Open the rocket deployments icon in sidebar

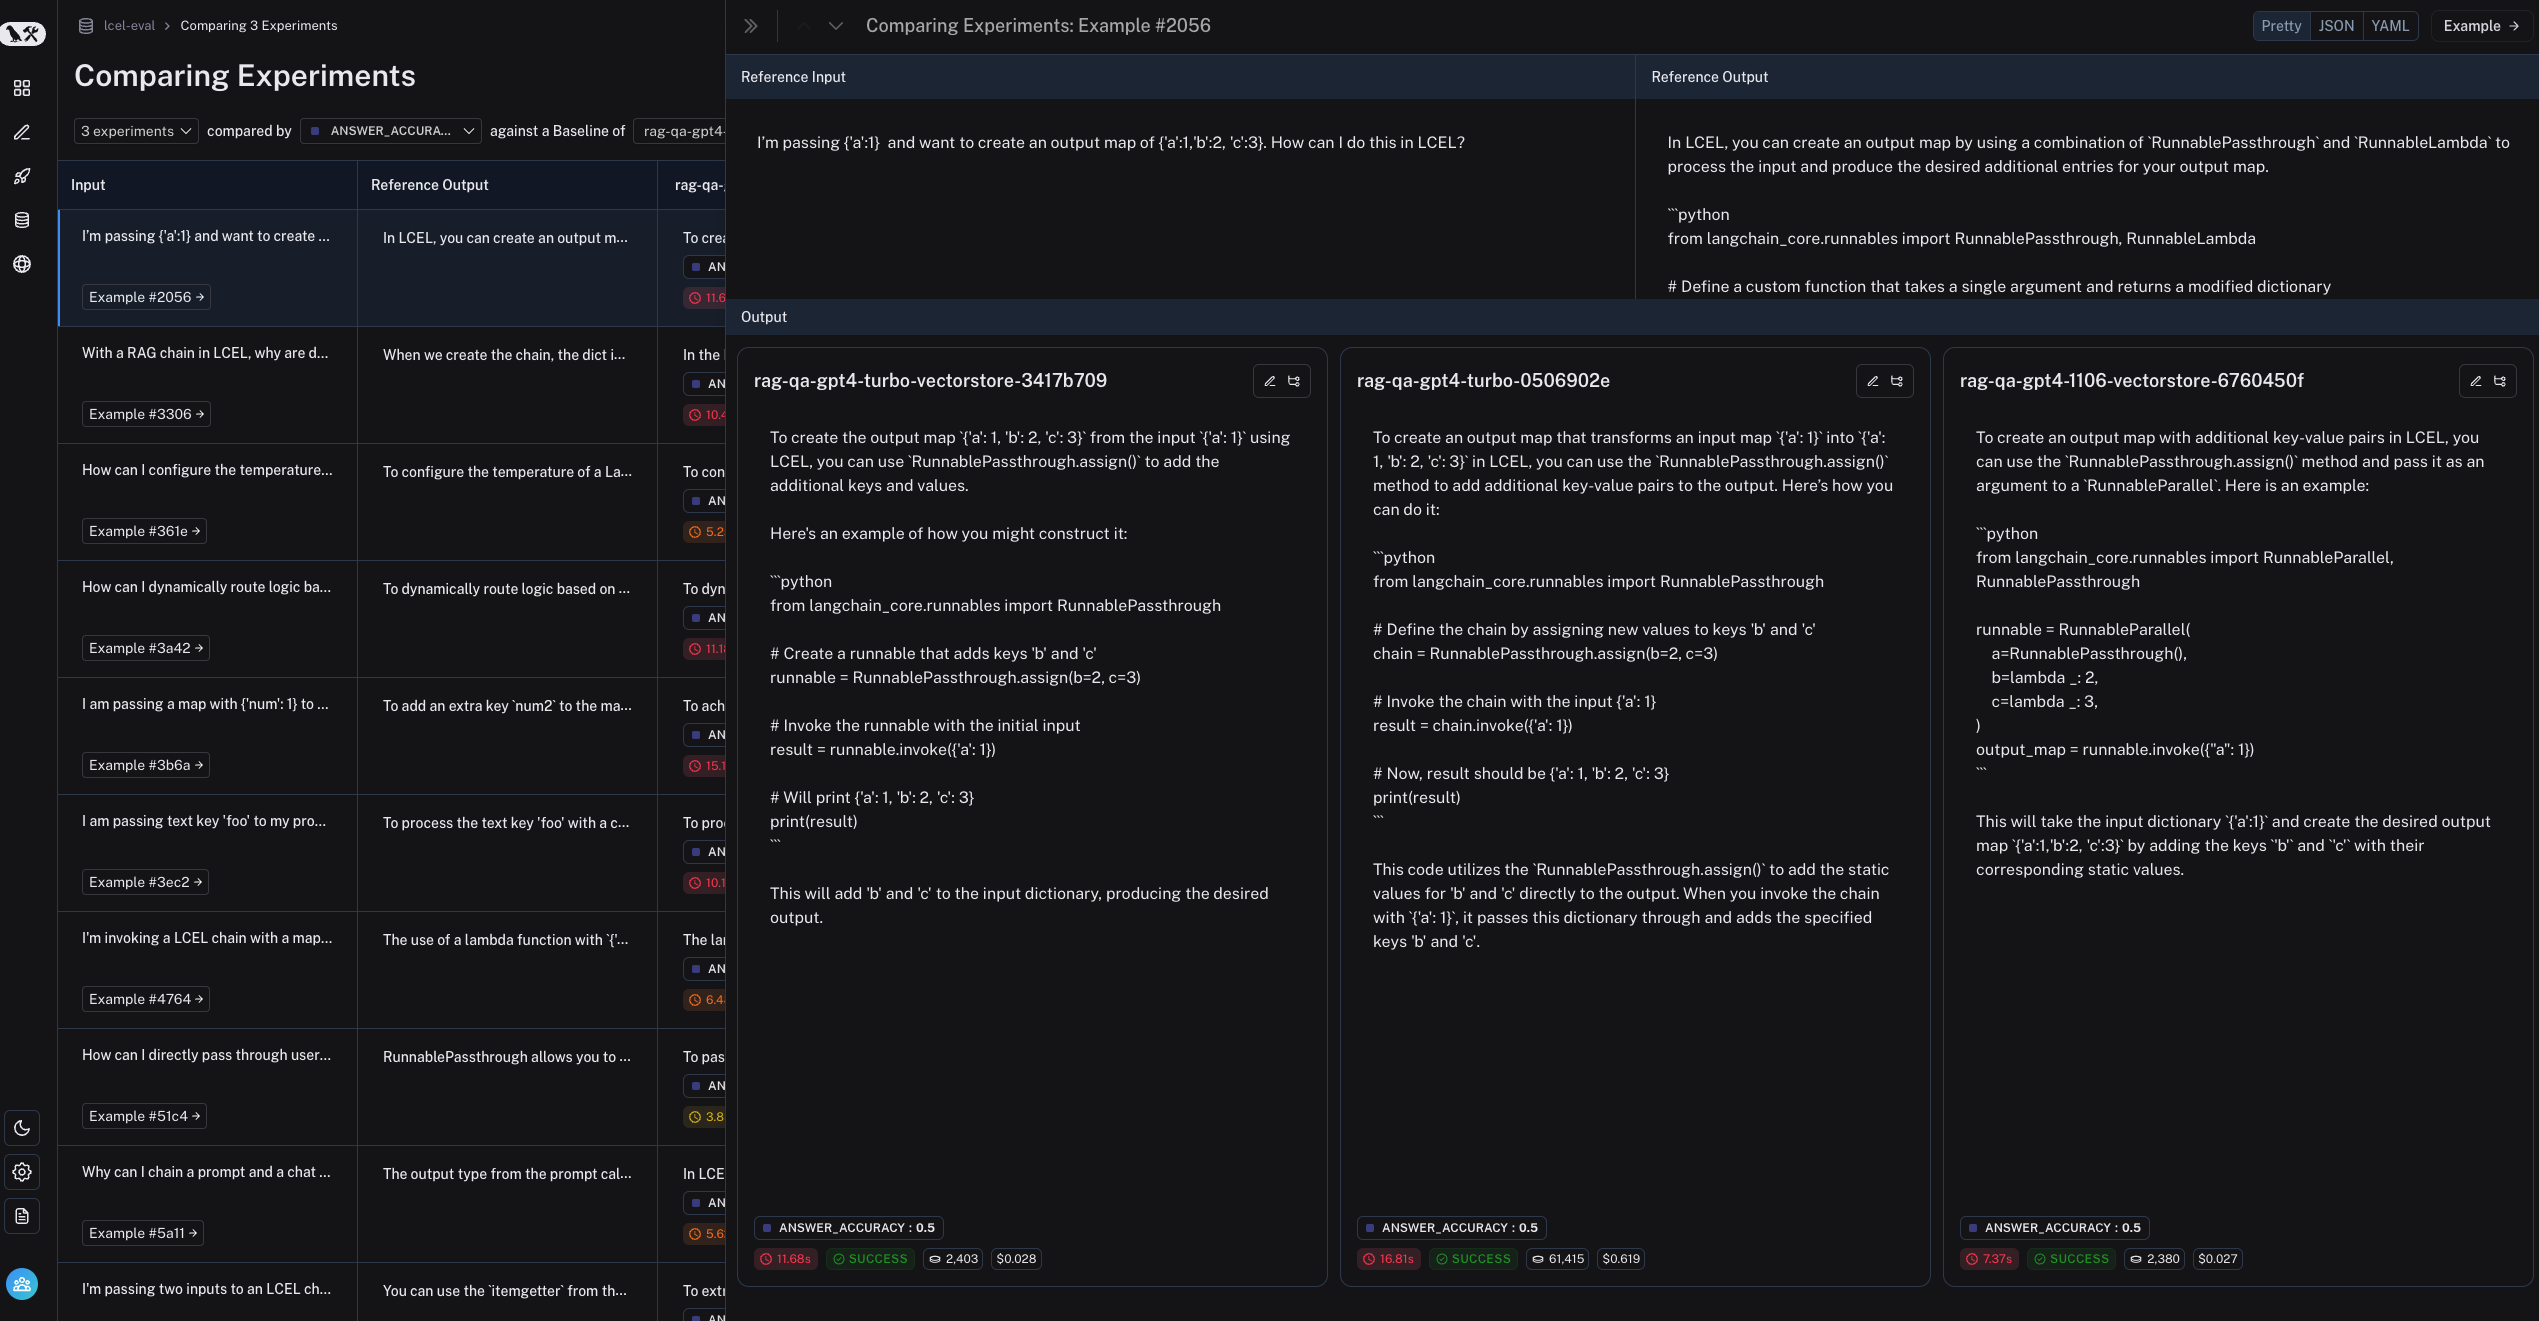click(x=22, y=176)
